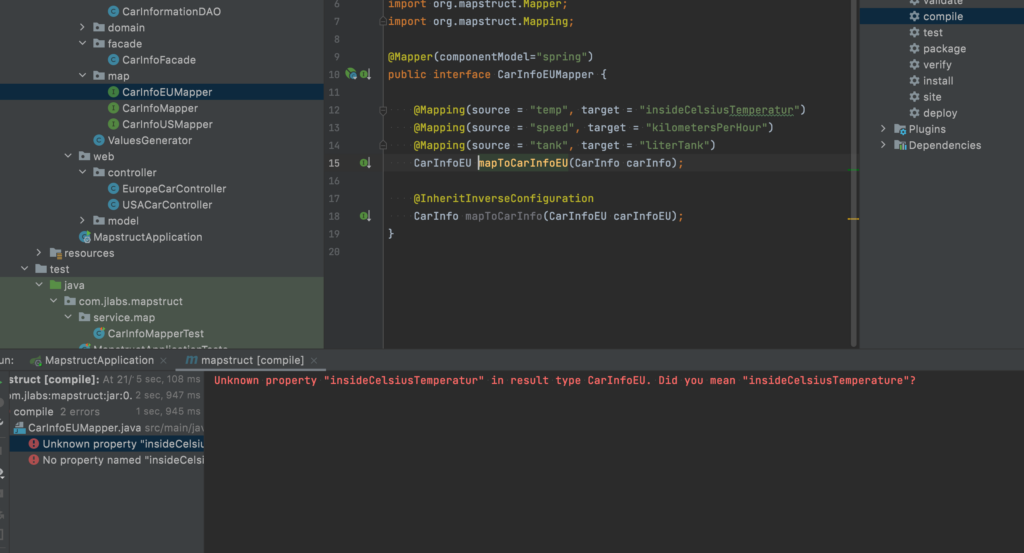Collapse the java test source folder
This screenshot has height=553, width=1024.
coord(39,285)
